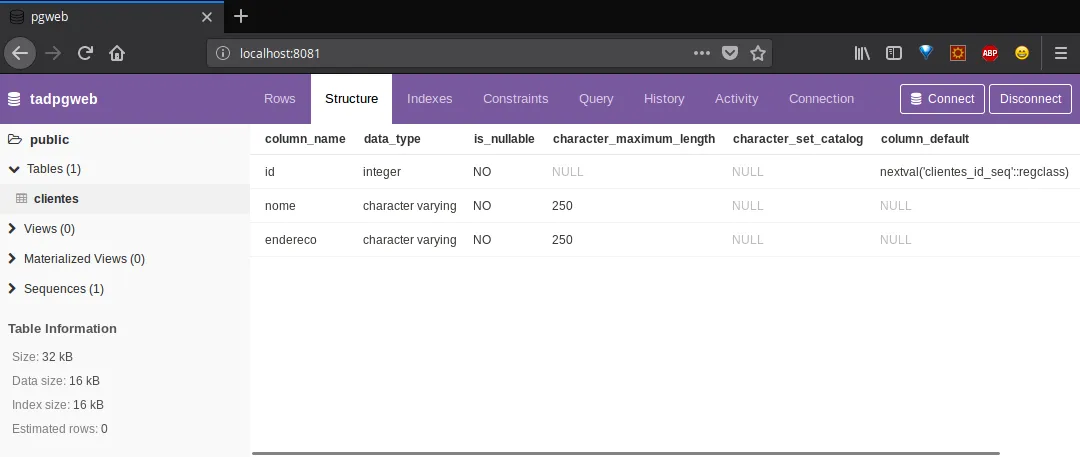This screenshot has width=1080, height=457.
Task: Open the site information icon in the address bar
Action: [222, 53]
